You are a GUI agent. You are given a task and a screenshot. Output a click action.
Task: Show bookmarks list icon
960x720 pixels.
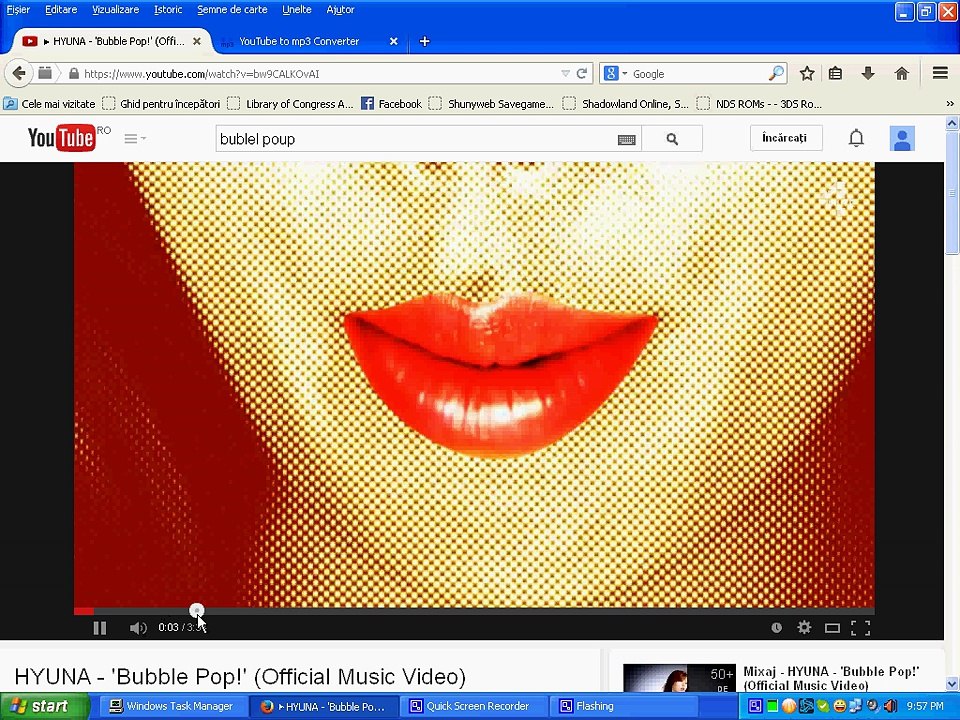point(835,73)
